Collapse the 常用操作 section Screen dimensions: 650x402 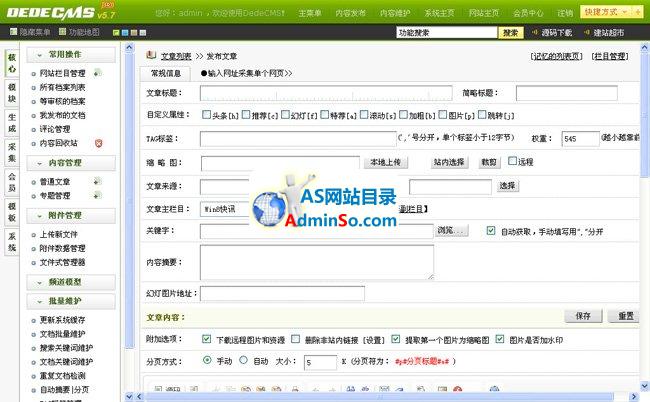coord(71,55)
